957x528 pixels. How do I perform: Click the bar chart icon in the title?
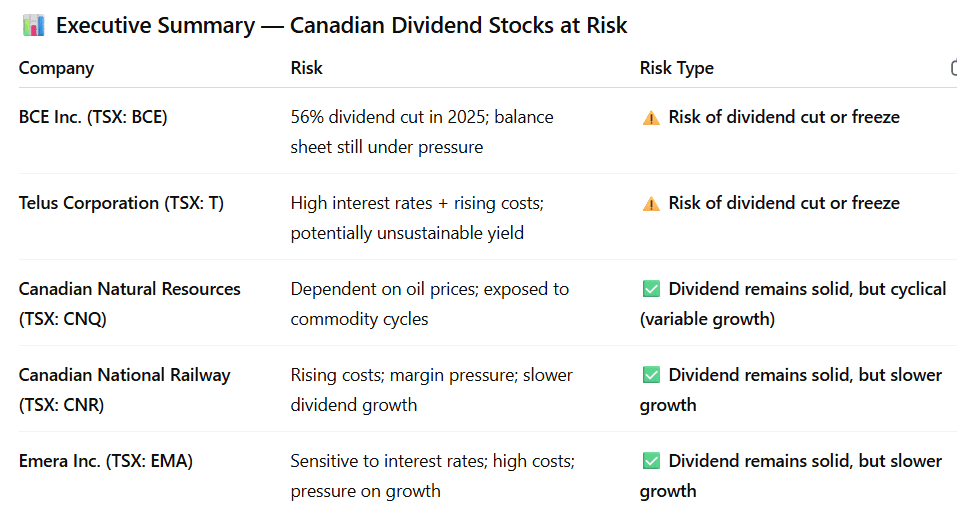pos(32,26)
